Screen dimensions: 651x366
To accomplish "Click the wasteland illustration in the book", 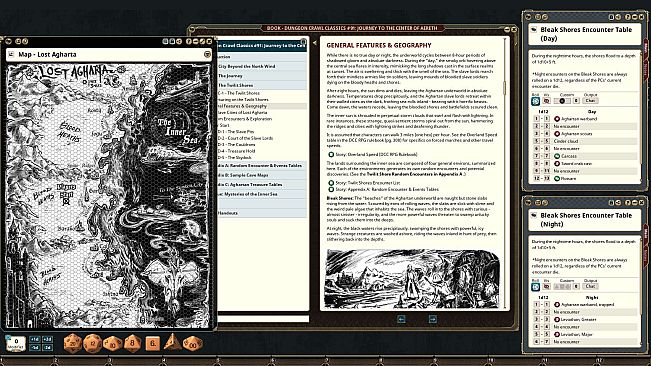I will [413, 279].
